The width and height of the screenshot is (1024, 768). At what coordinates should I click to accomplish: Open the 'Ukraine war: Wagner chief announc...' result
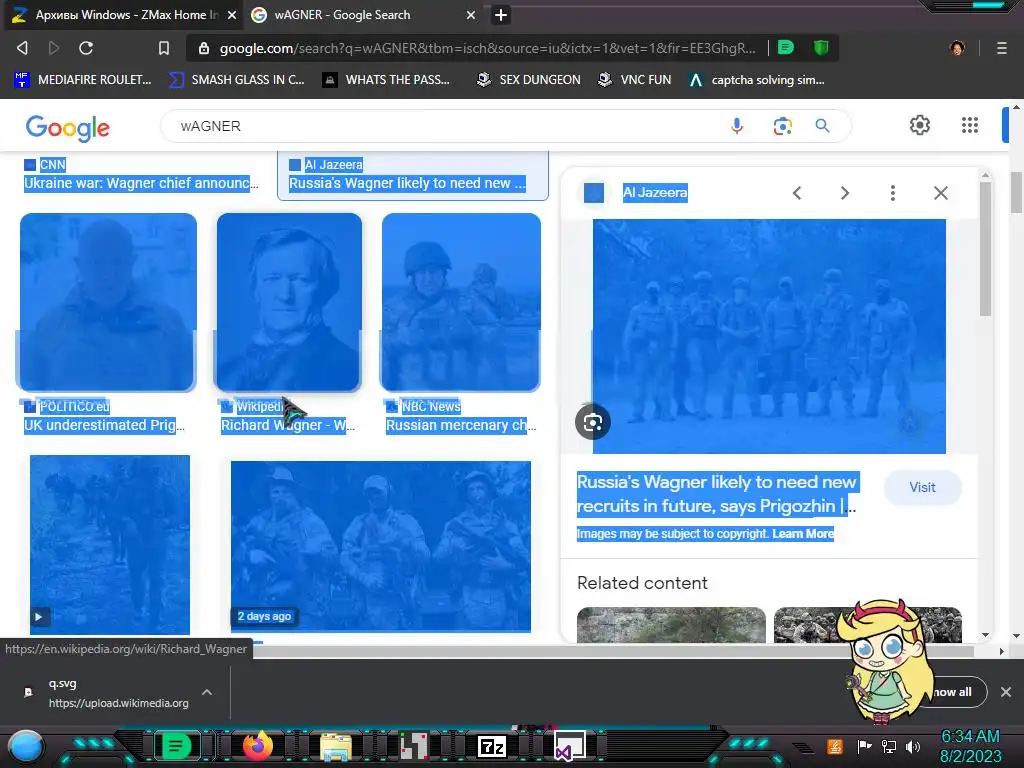tap(141, 183)
